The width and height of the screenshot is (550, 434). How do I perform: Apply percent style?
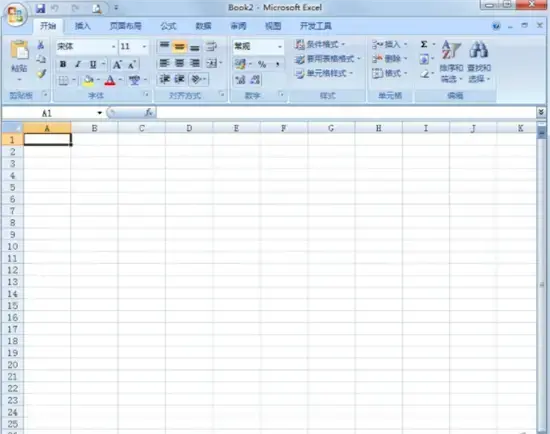pos(262,64)
